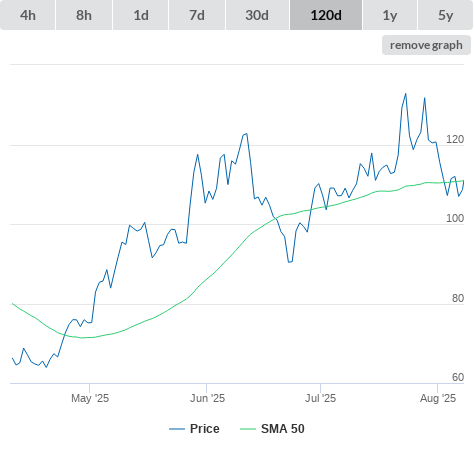Viewport: 474px width, 455px height.
Task: Click the May '25 axis label
Action: coord(90,398)
